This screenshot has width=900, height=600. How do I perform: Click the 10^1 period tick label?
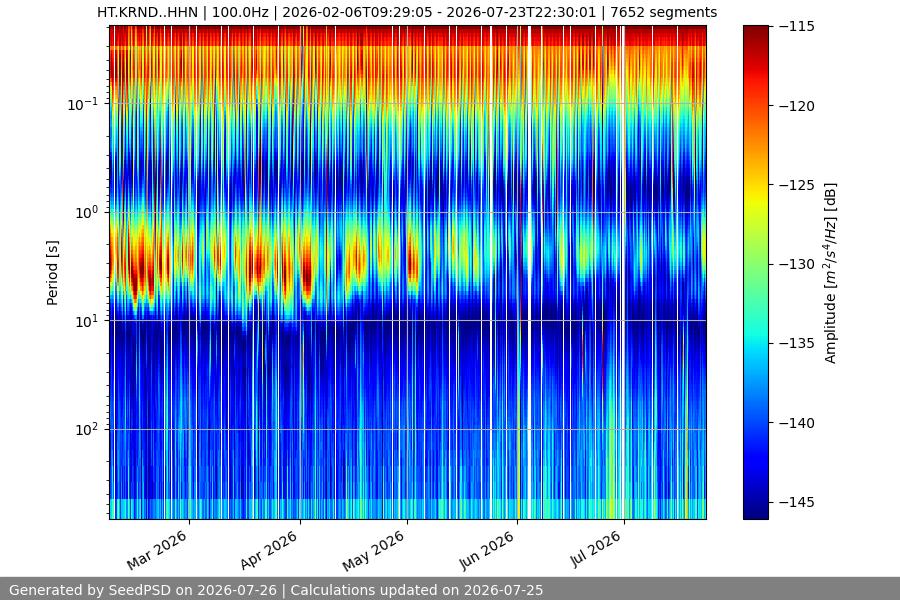[87, 321]
